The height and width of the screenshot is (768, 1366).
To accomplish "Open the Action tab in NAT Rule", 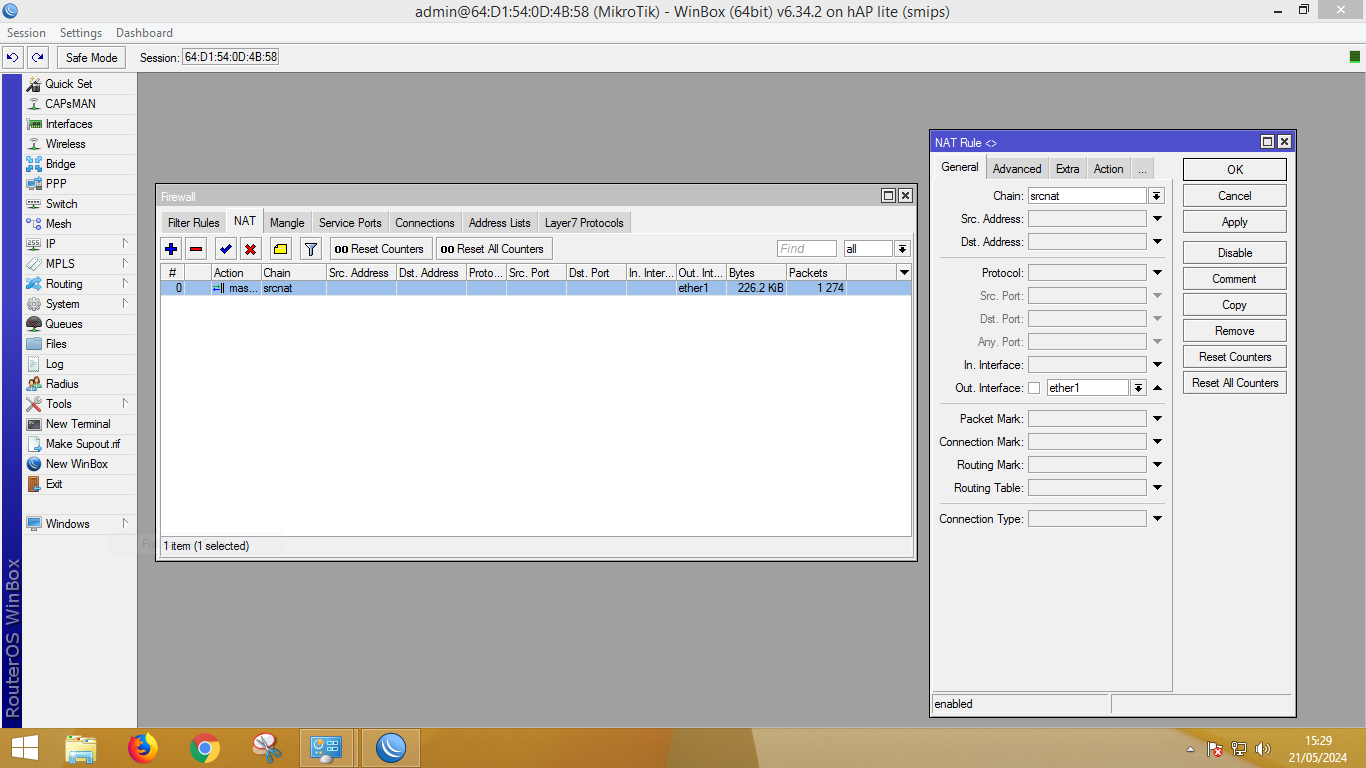I will click(1108, 169).
